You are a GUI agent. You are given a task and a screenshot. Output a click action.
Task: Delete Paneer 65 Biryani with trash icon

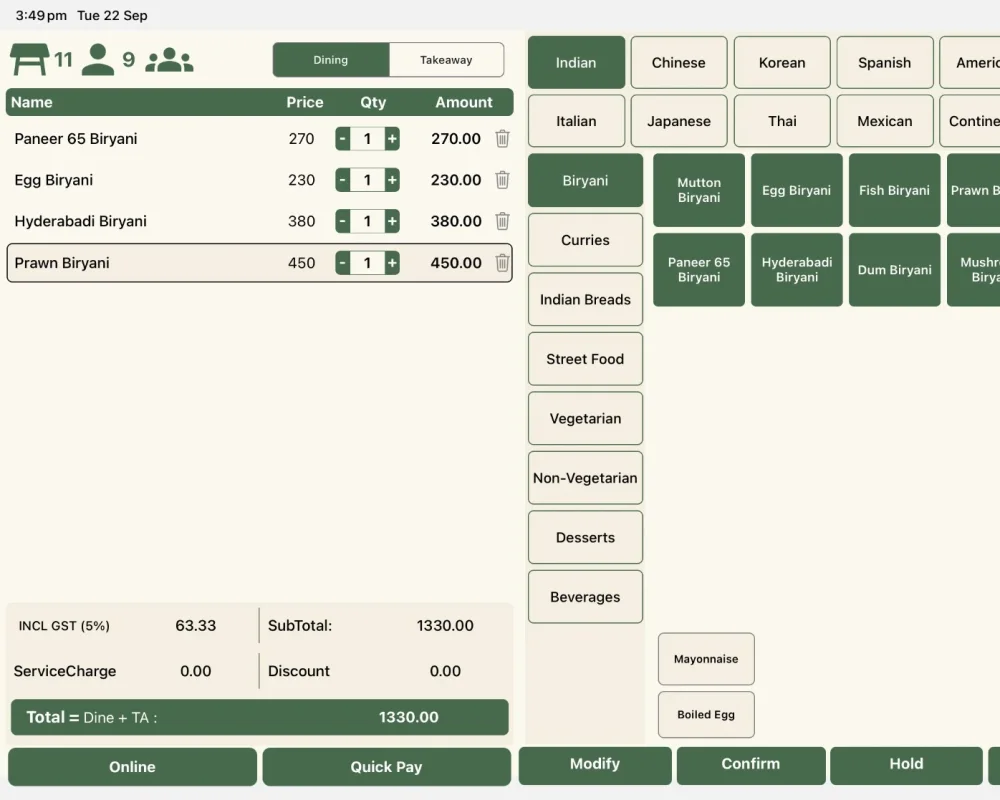click(x=503, y=138)
